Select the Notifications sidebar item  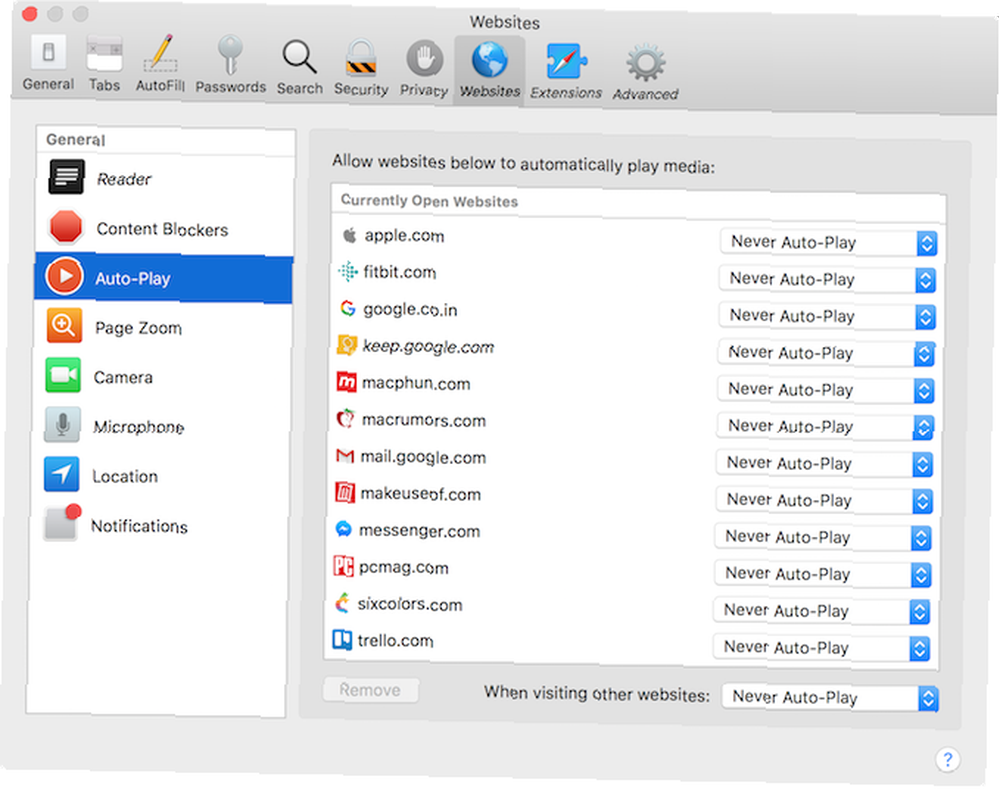161,525
